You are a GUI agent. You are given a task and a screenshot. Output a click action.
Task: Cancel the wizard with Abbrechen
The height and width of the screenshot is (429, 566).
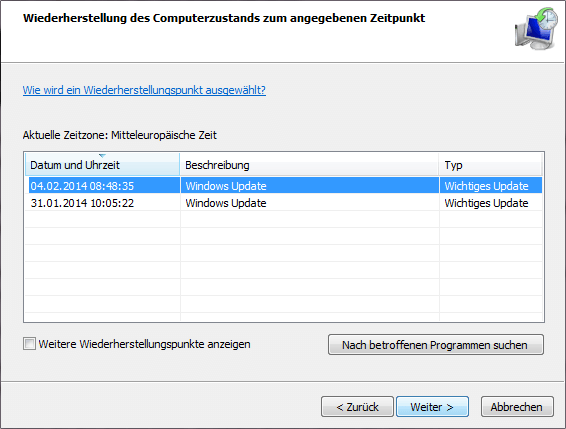(x=517, y=407)
